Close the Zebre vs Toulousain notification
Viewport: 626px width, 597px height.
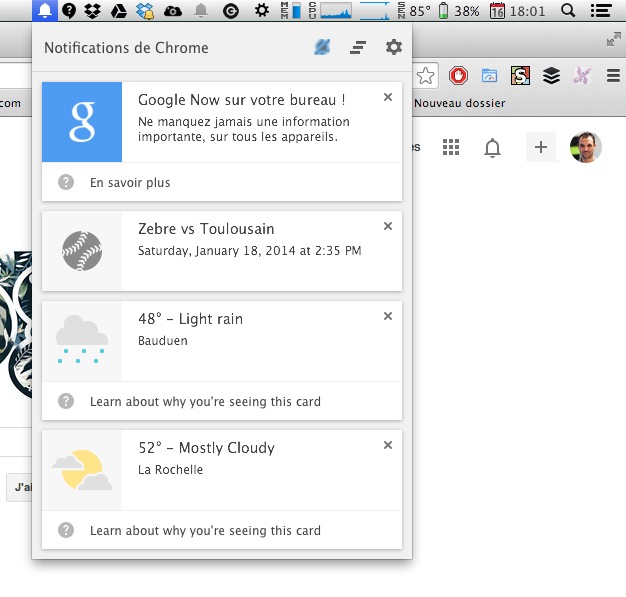click(x=388, y=226)
